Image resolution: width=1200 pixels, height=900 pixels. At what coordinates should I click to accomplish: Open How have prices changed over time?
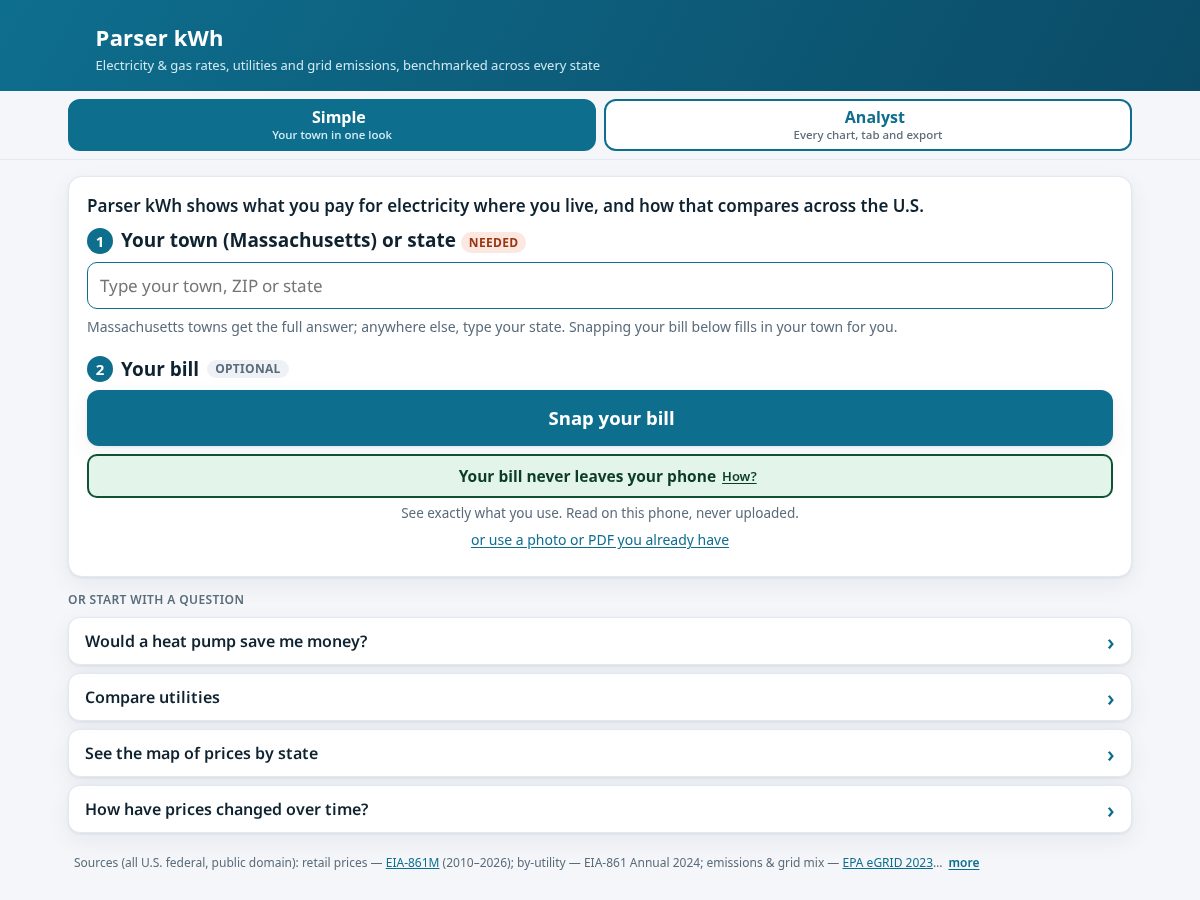pyautogui.click(x=600, y=809)
